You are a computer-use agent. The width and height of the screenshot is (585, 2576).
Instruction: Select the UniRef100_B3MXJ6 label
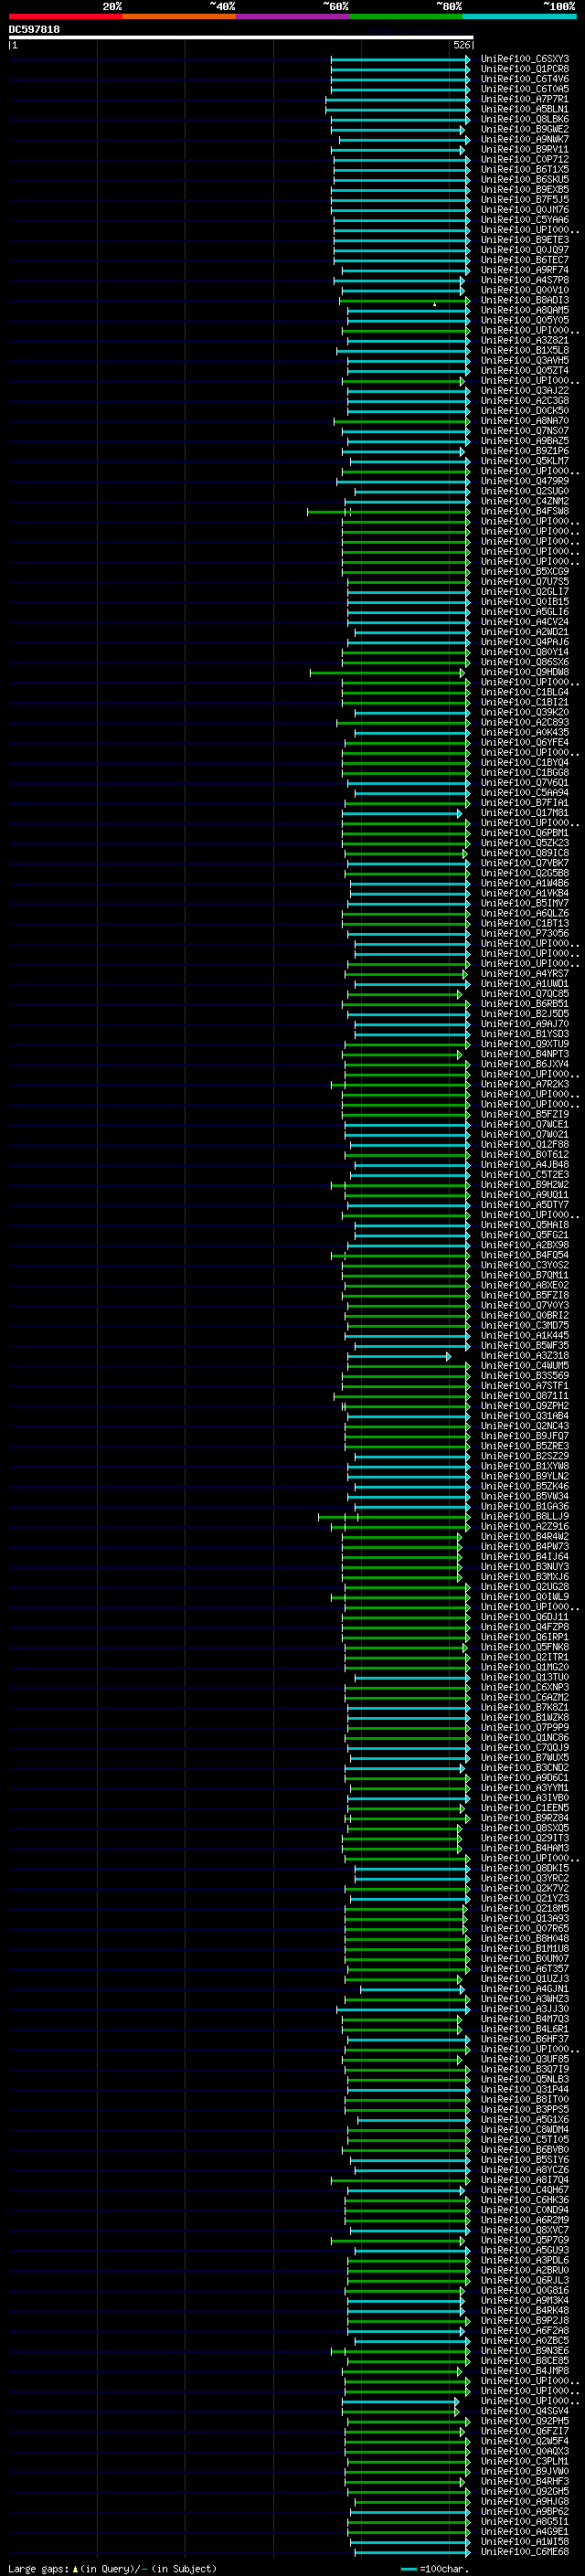tap(524, 1577)
